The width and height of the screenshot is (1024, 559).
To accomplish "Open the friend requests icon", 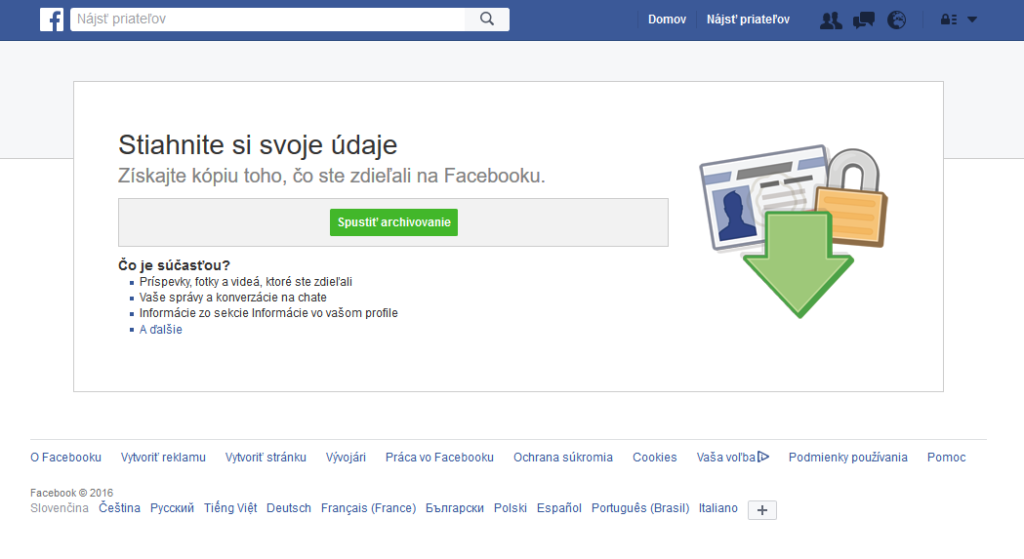I will (830, 20).
